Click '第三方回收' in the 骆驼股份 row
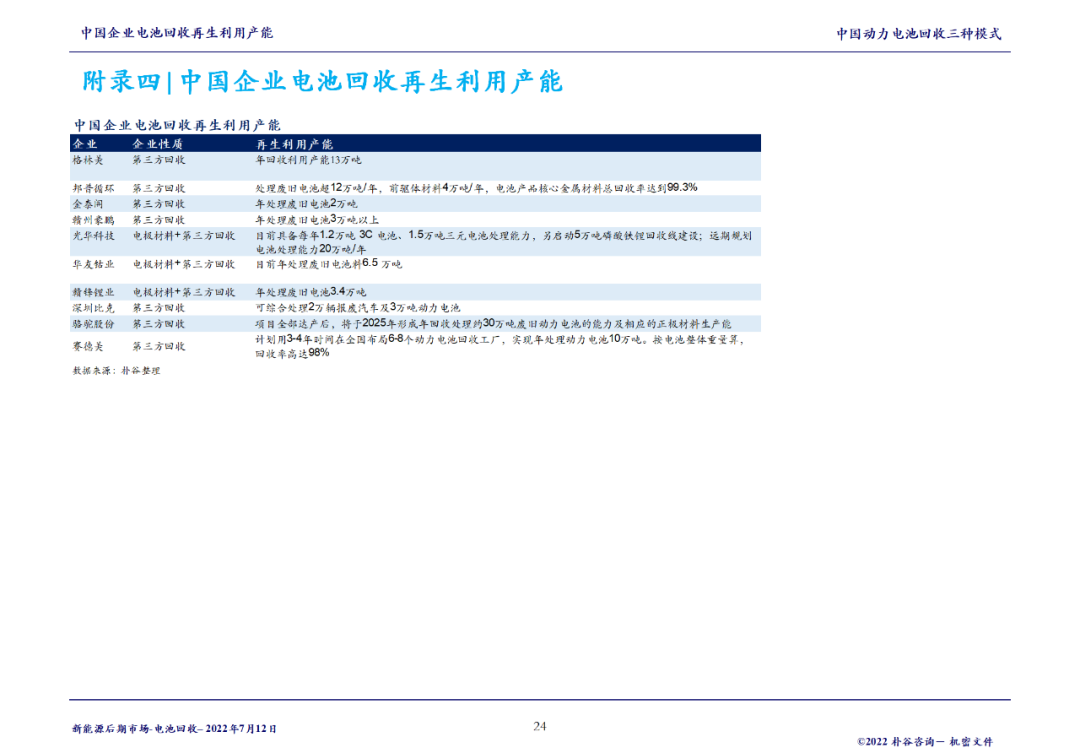This screenshot has width=1080, height=748. tap(159, 324)
